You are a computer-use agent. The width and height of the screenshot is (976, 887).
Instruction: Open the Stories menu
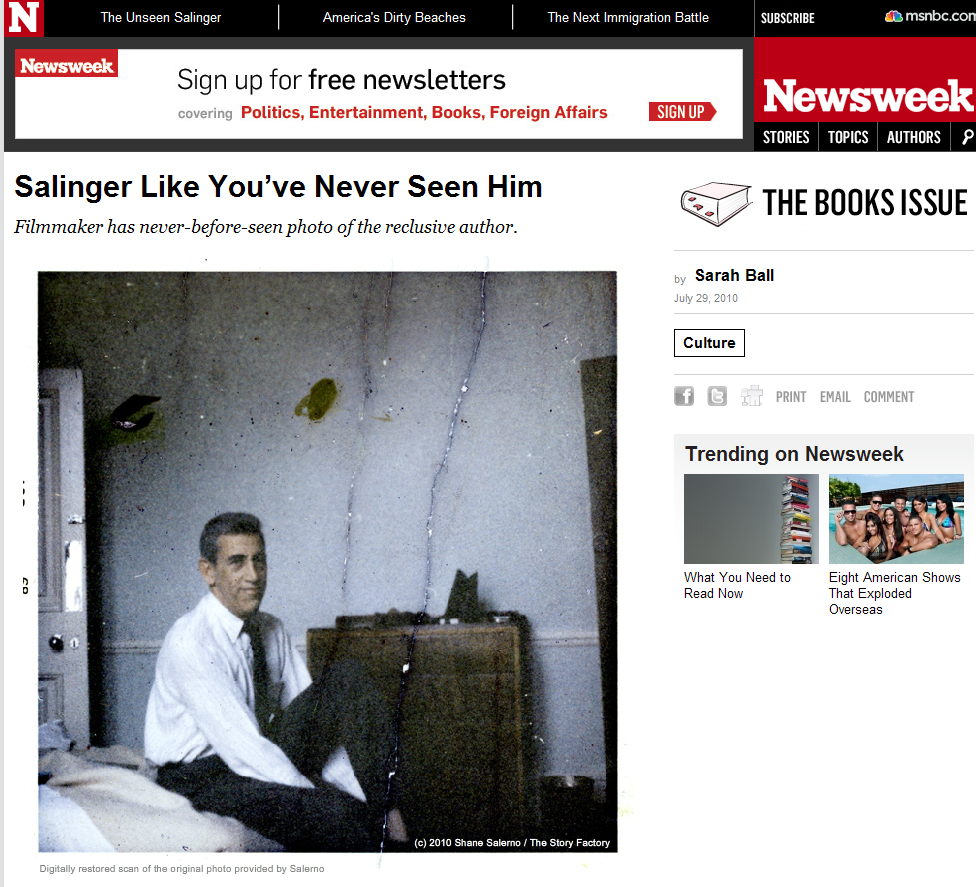786,137
